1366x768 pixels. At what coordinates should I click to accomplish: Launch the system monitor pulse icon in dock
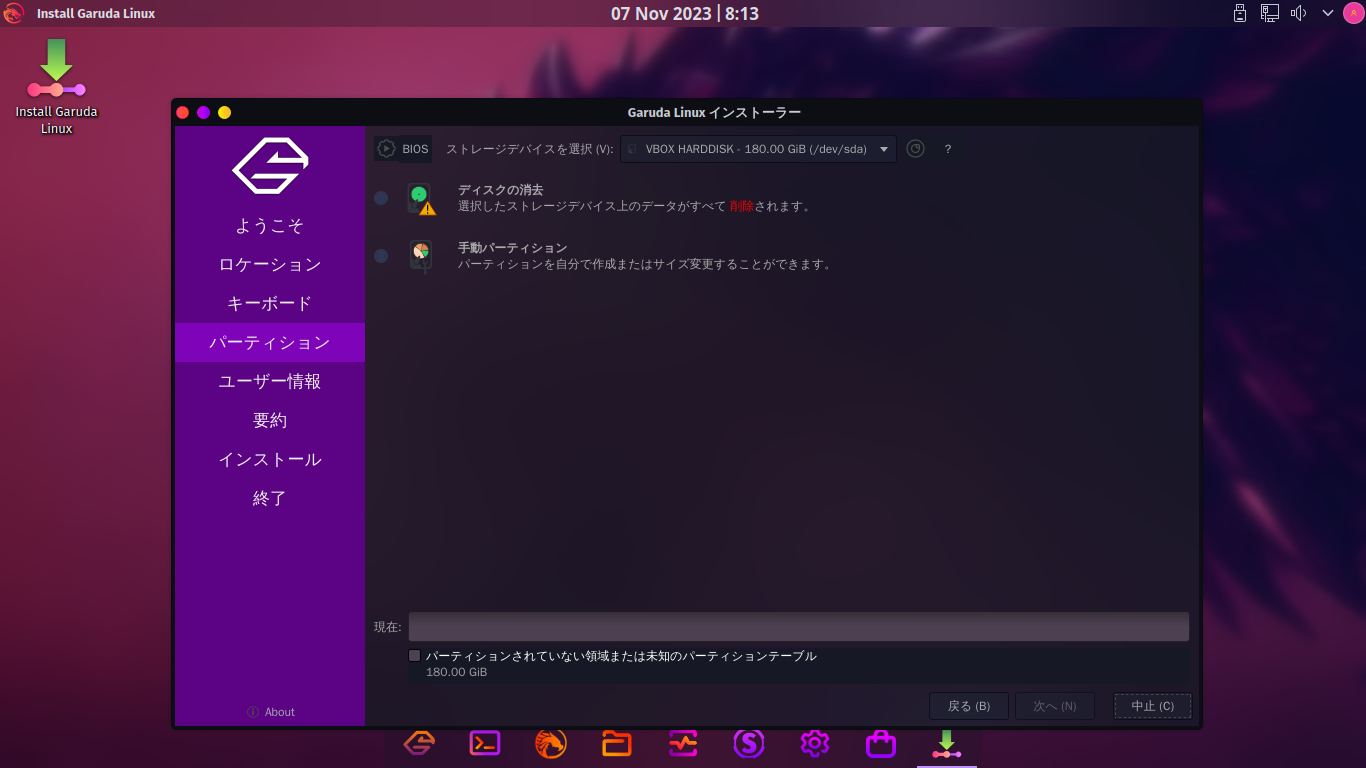click(x=683, y=743)
